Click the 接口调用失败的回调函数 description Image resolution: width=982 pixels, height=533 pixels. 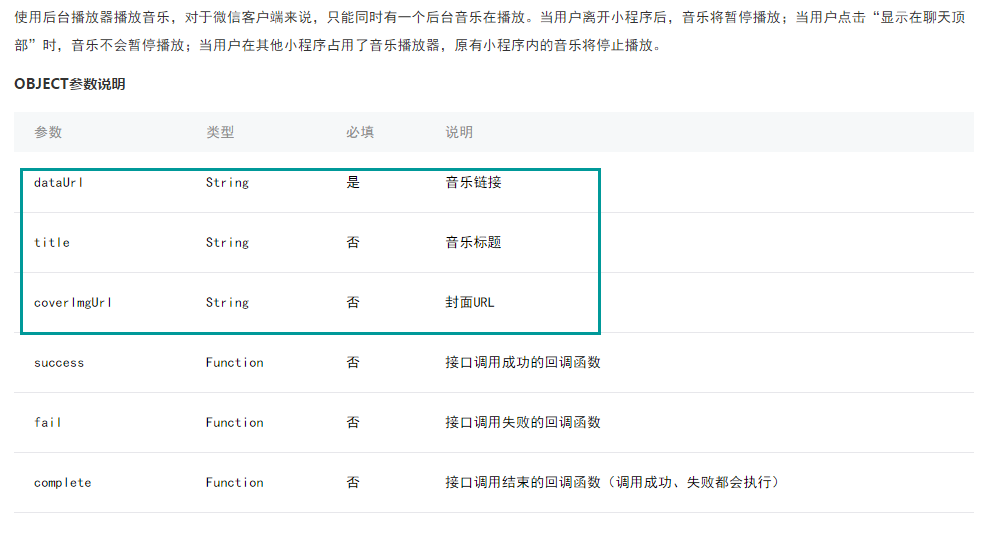[x=523, y=423]
